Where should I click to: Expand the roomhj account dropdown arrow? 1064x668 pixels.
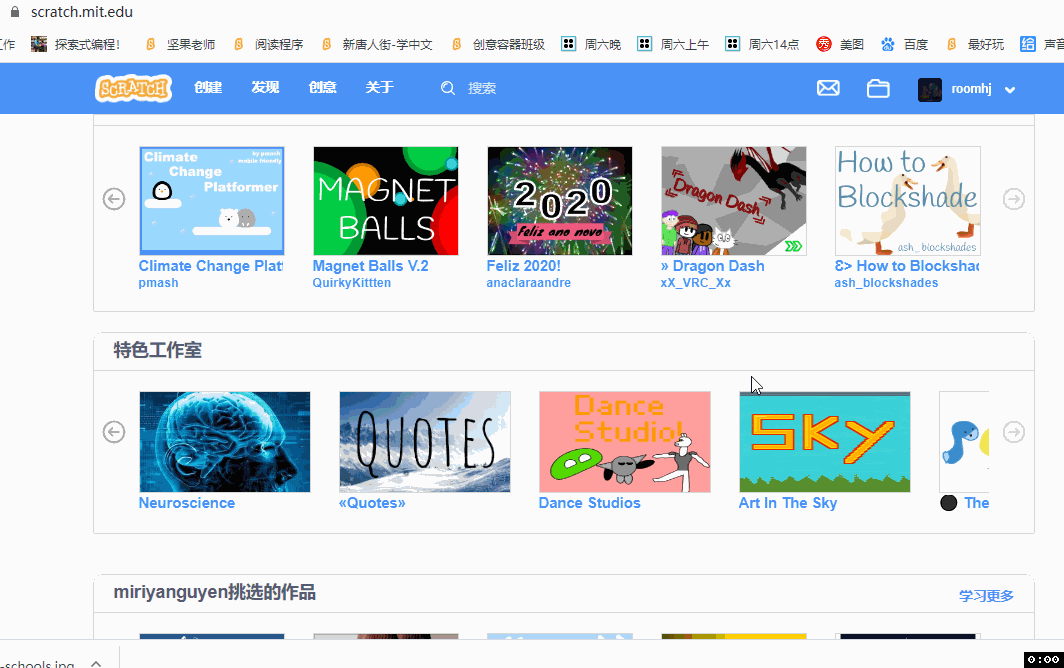pos(1010,90)
